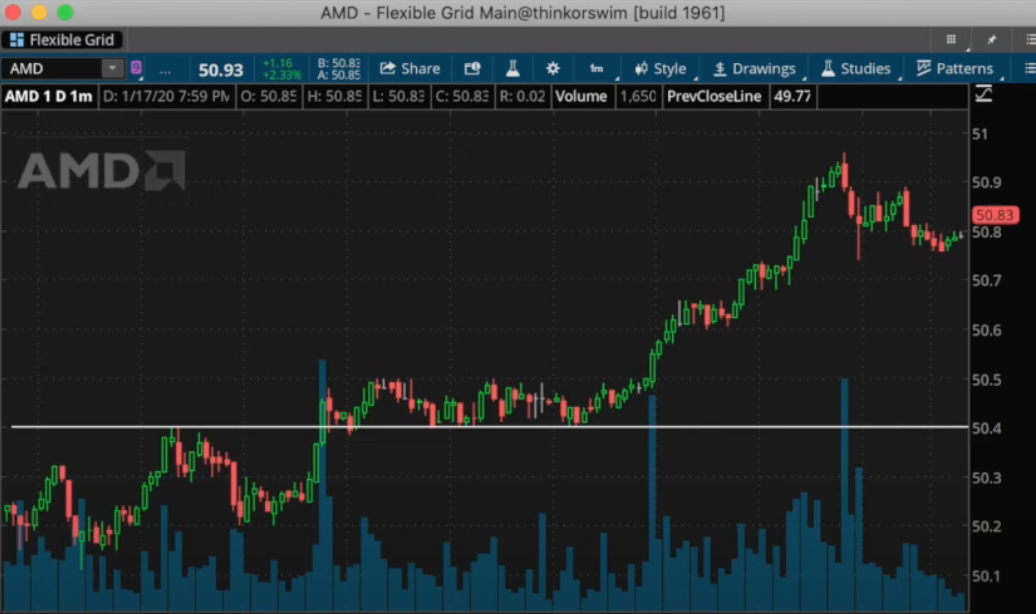Click the 50.1 price axis label

pos(986,576)
